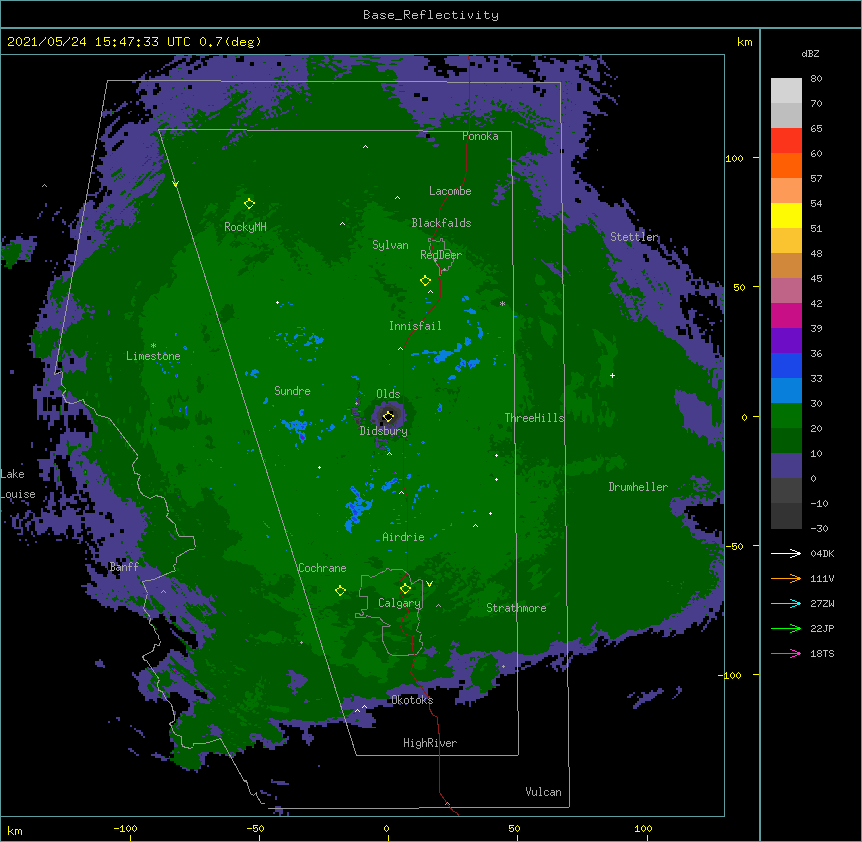Click the Okotoks city label

tap(412, 700)
